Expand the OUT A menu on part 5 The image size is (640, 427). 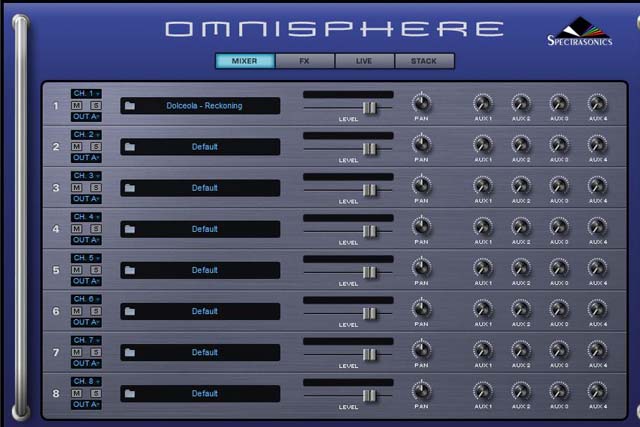(x=86, y=281)
